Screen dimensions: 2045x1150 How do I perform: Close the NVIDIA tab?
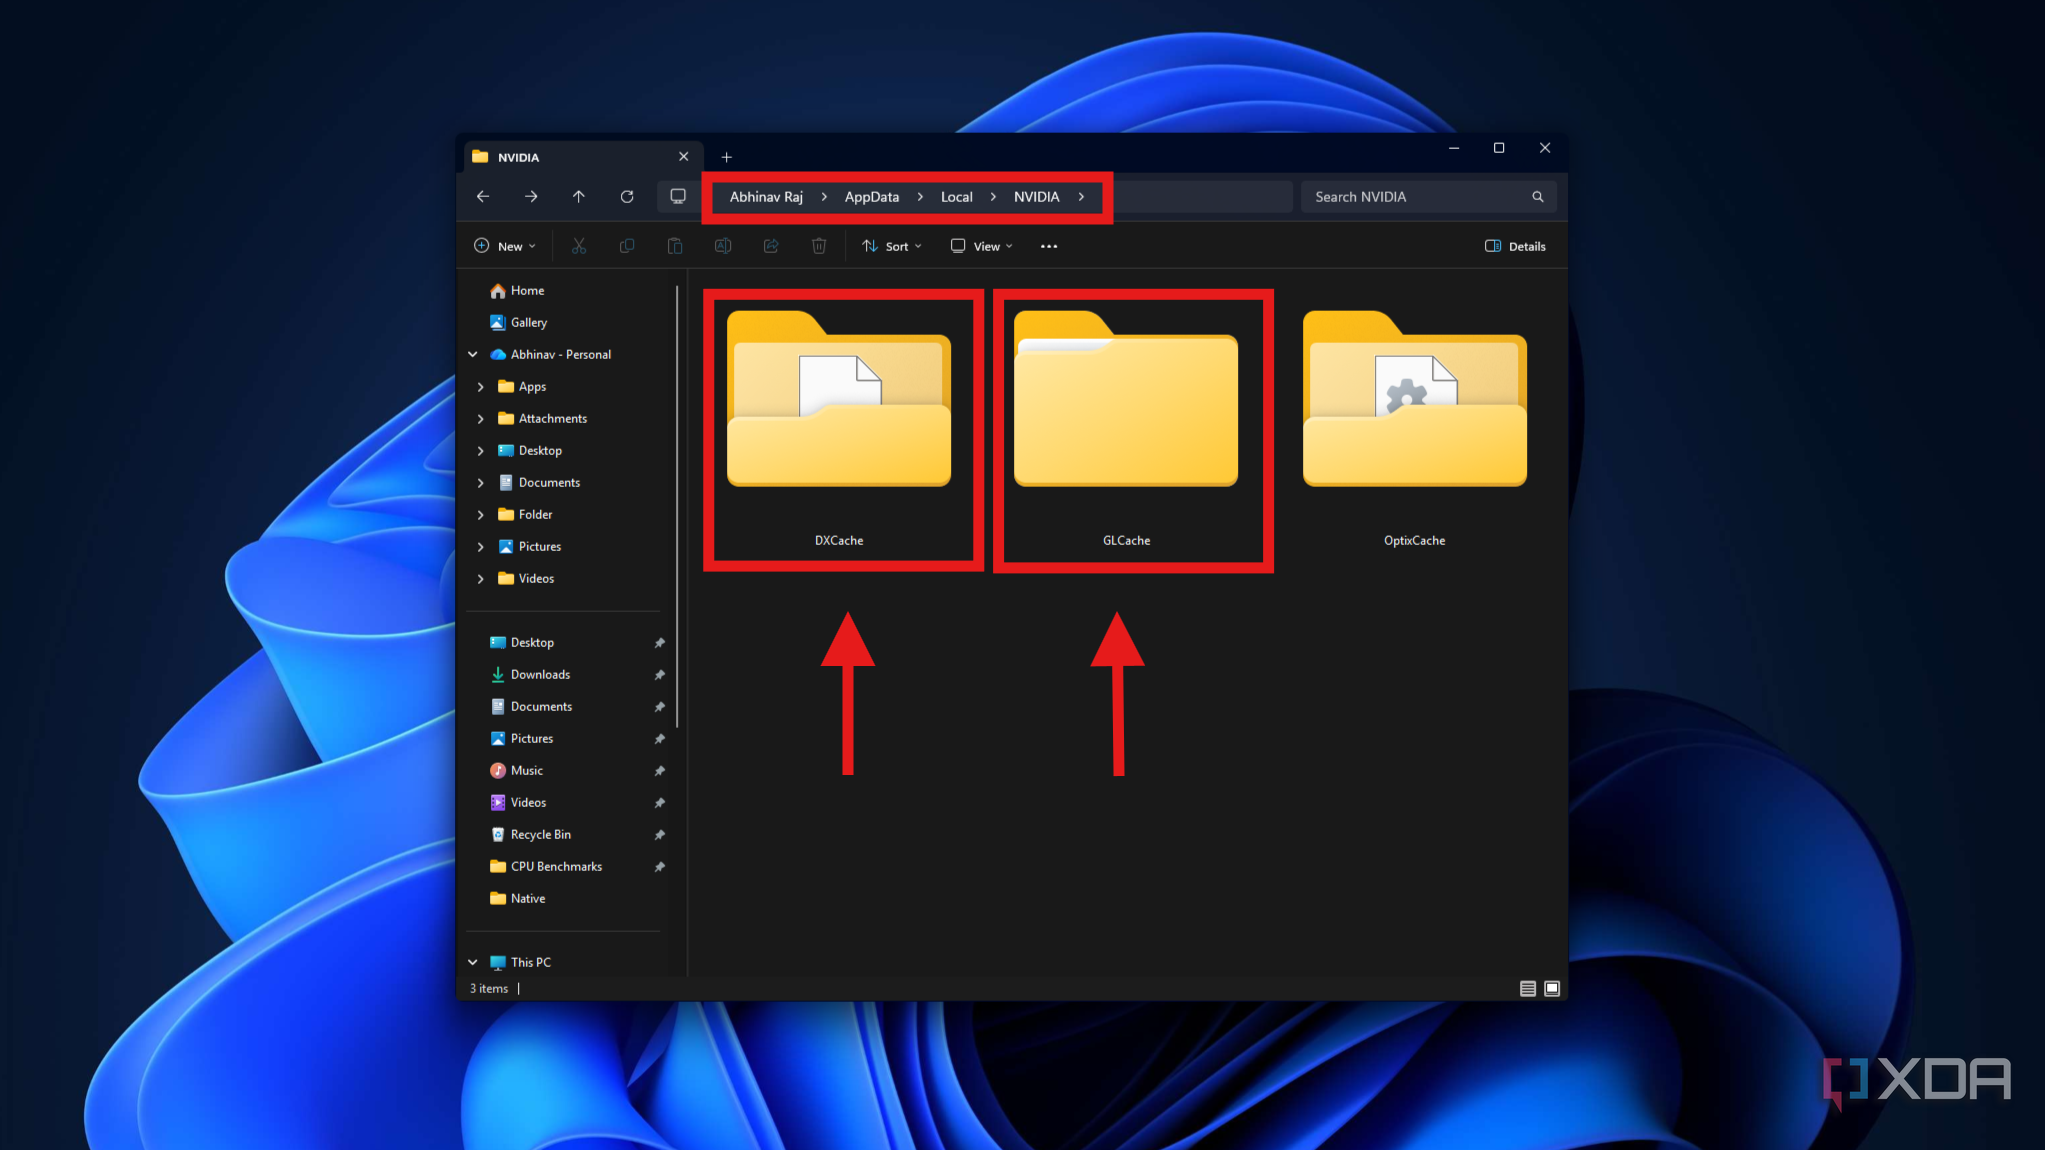point(684,157)
